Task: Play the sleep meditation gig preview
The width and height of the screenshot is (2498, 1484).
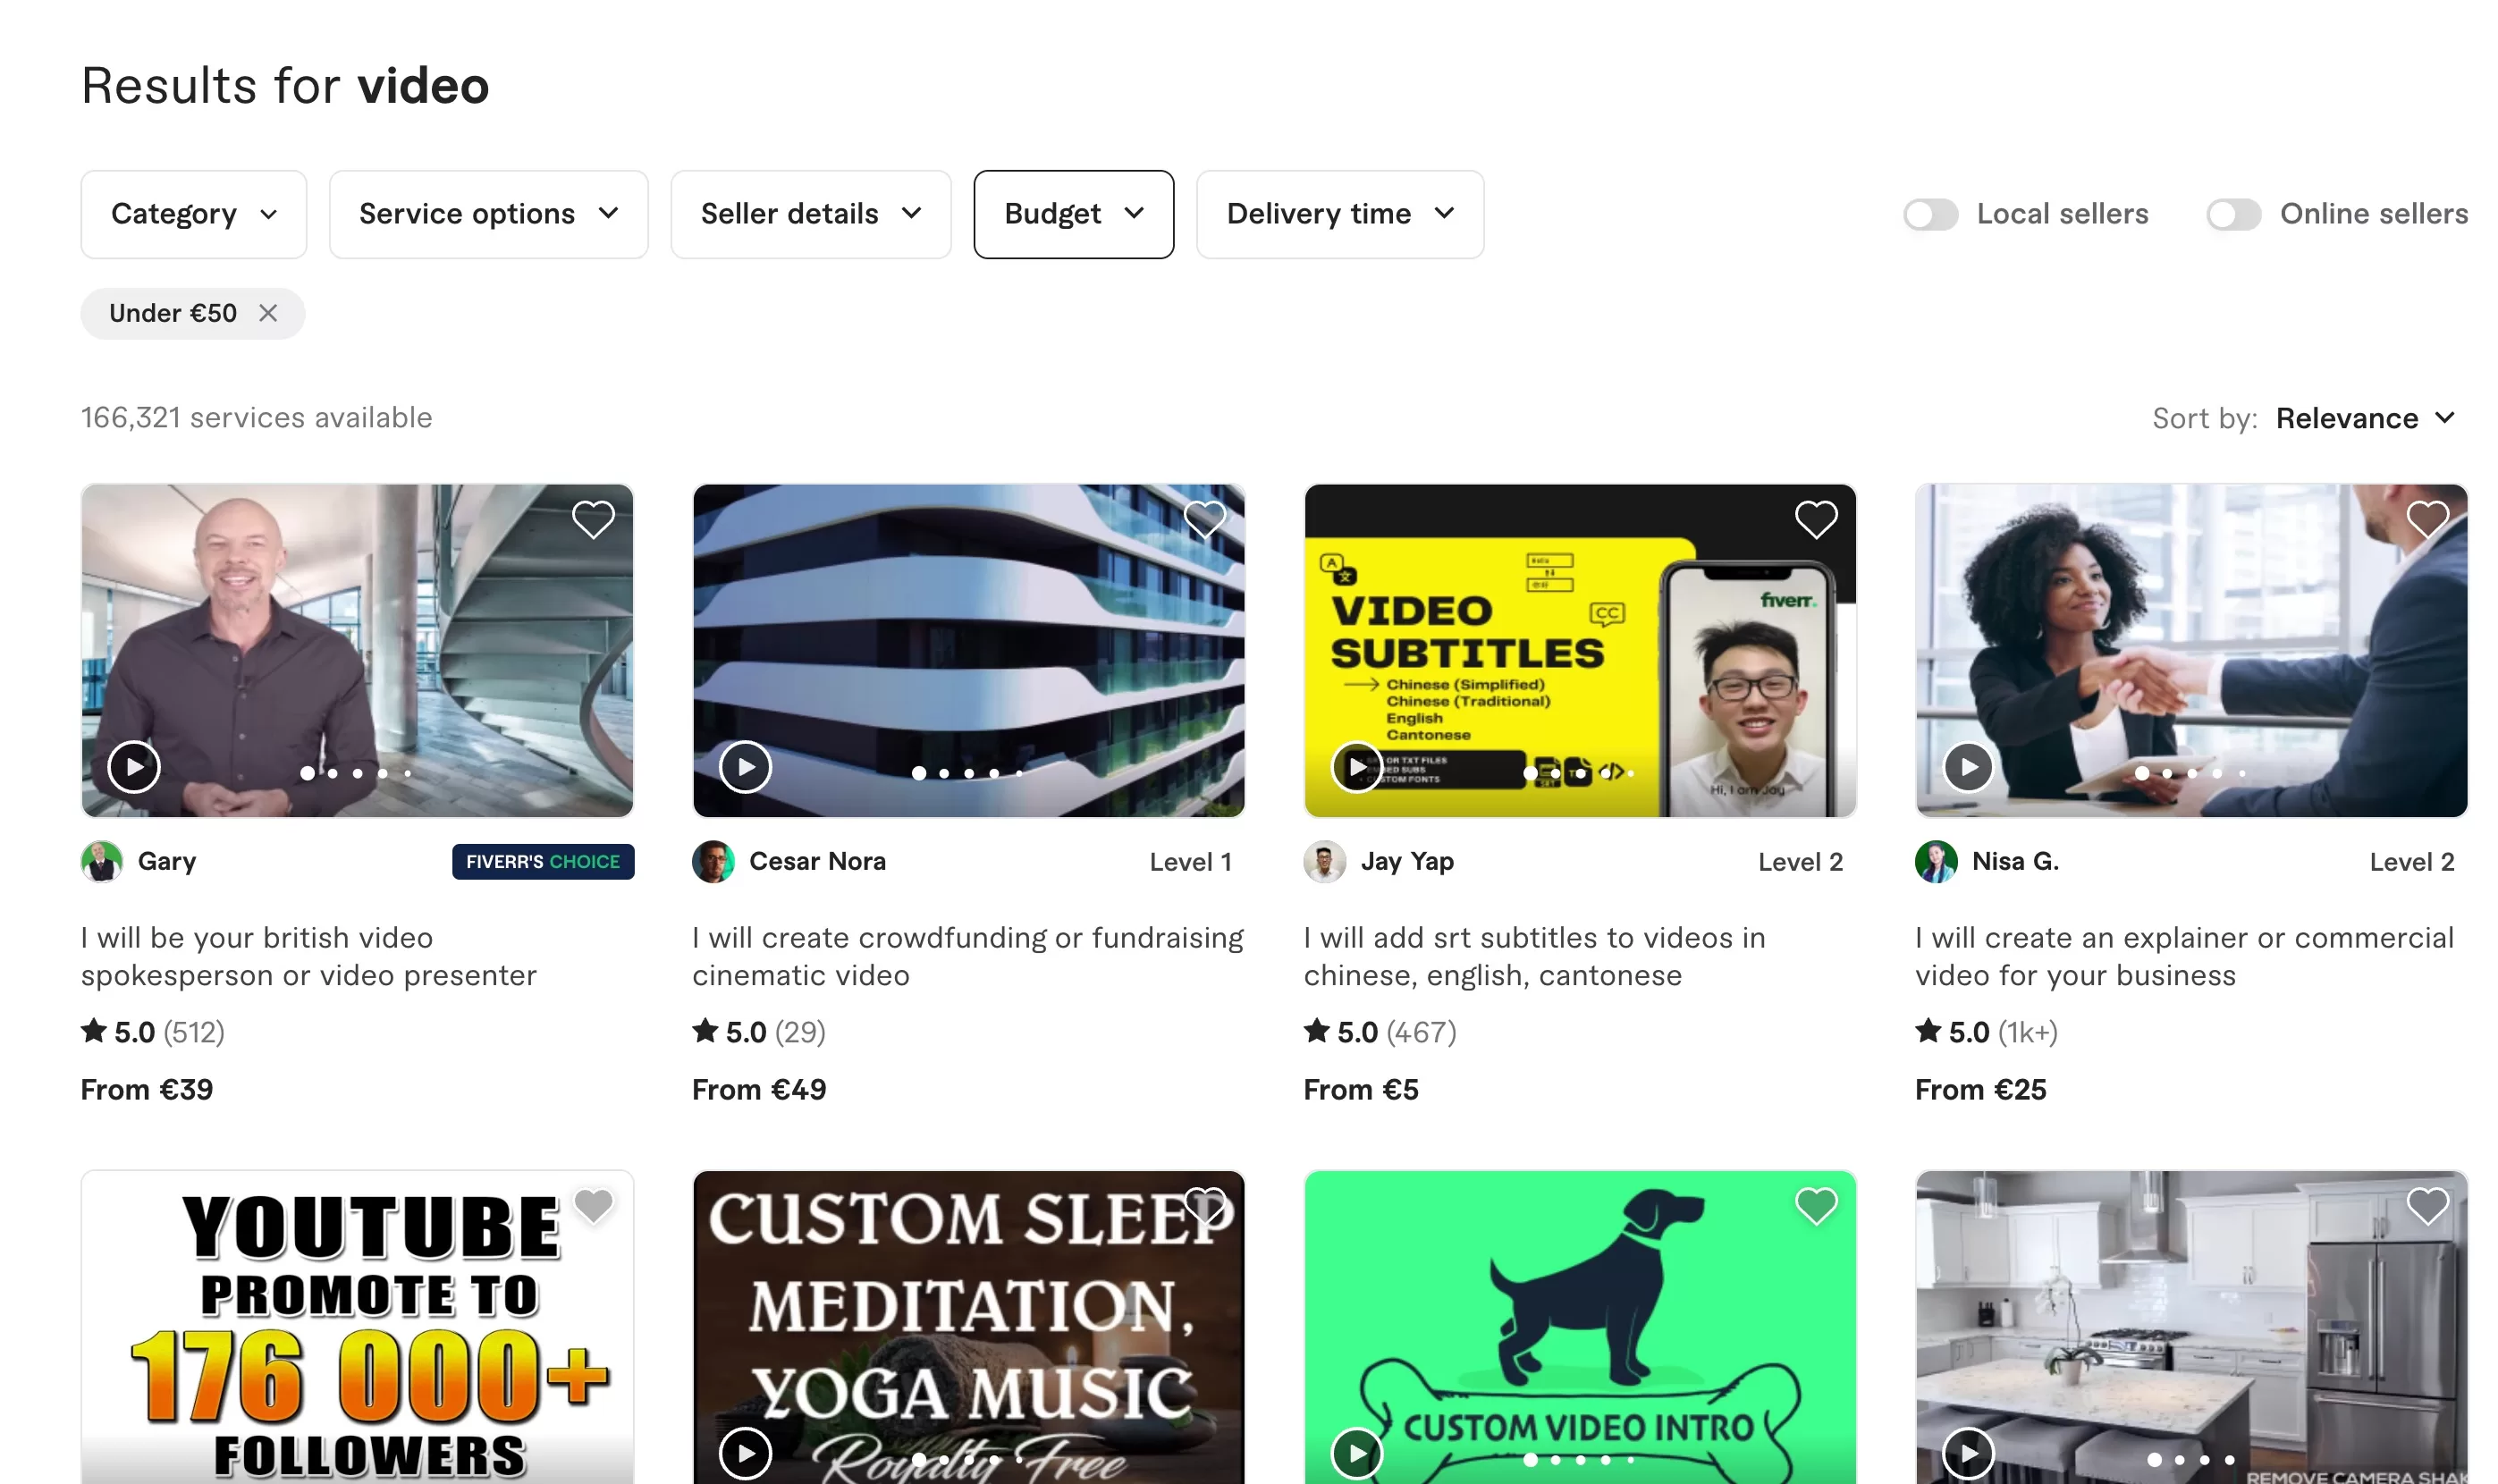Action: point(745,1453)
